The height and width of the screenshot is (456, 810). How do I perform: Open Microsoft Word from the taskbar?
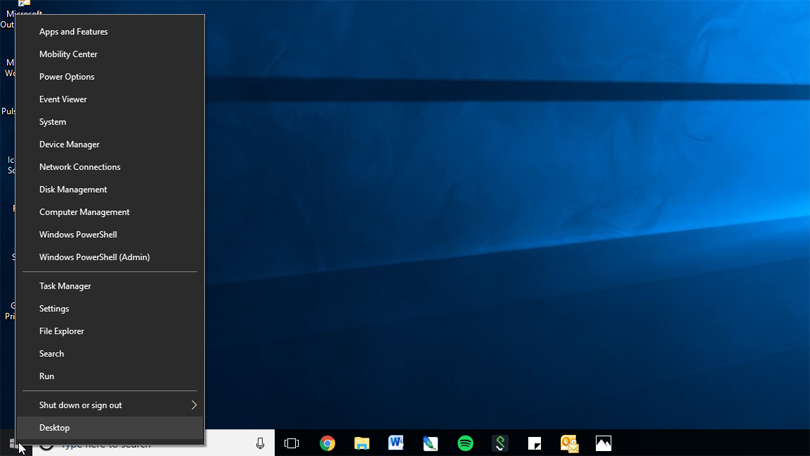point(396,443)
